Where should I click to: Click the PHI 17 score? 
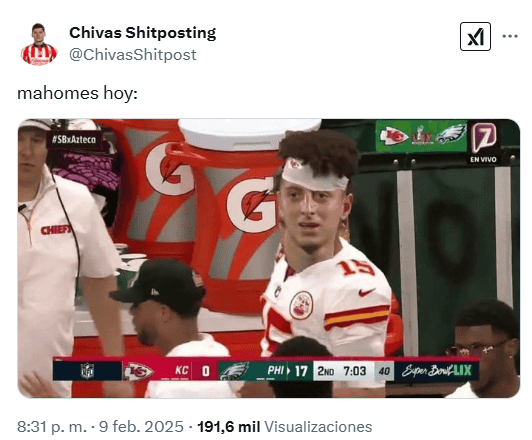click(287, 371)
